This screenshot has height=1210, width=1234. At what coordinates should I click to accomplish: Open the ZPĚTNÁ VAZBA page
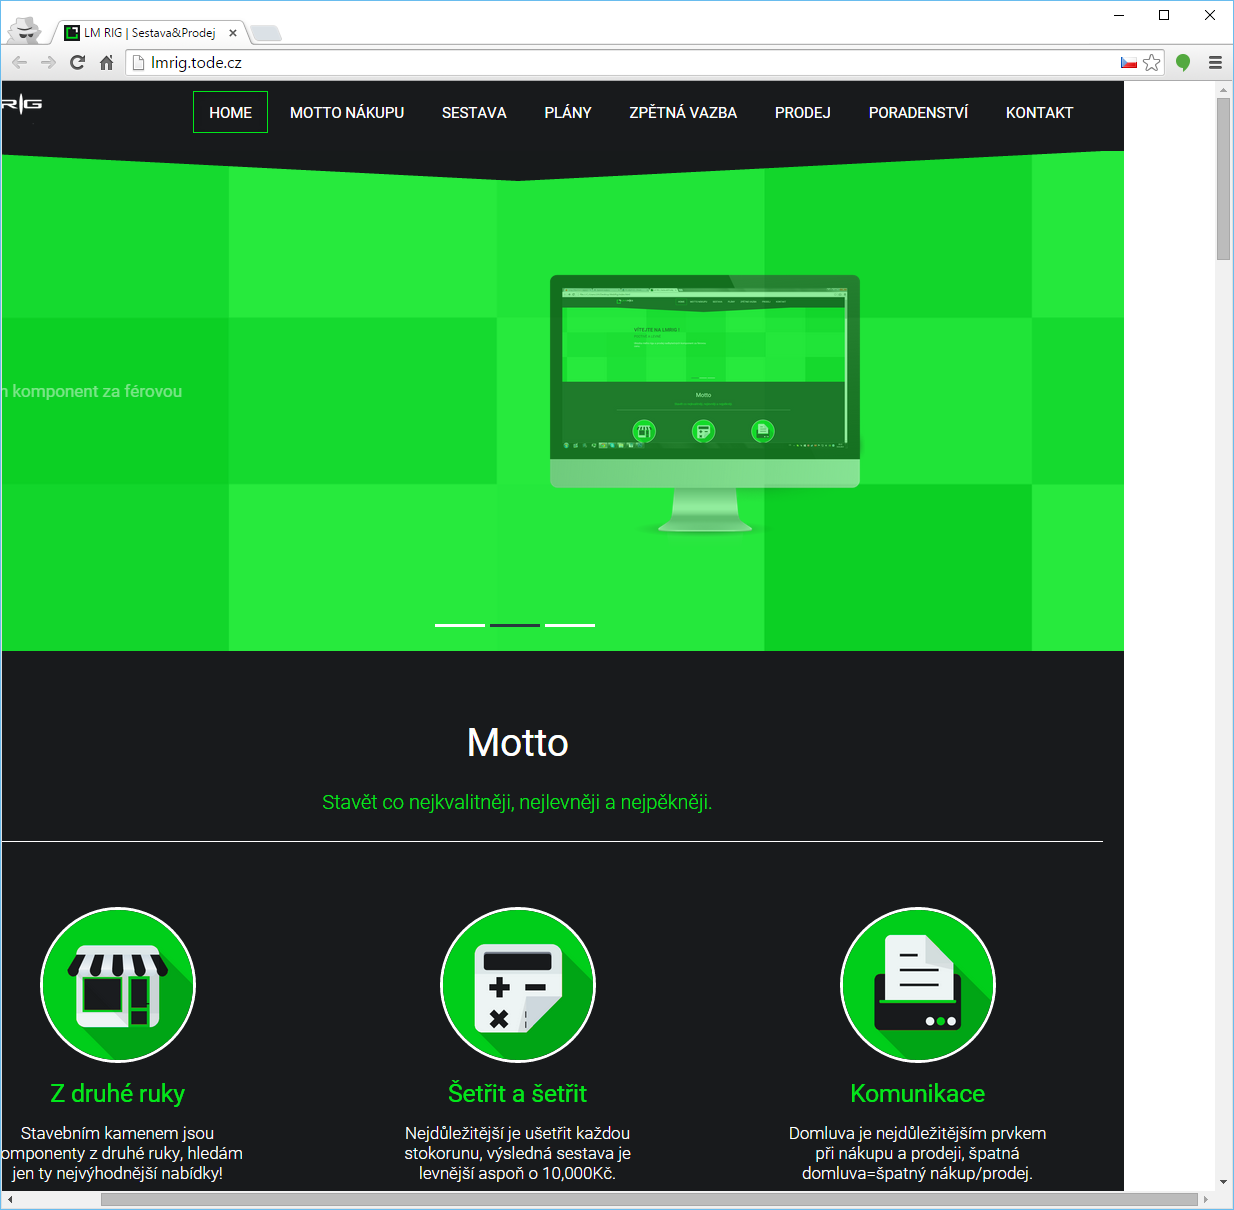click(683, 113)
